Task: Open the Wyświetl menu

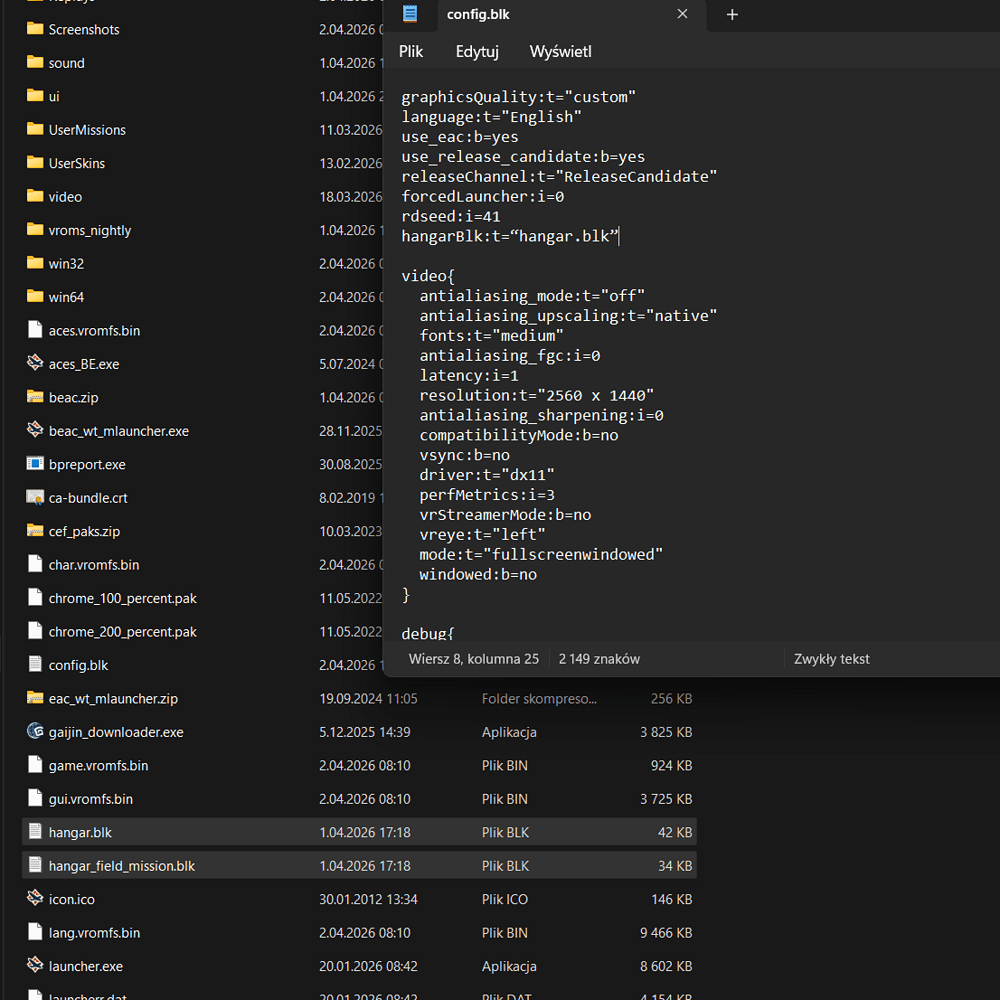Action: point(561,51)
